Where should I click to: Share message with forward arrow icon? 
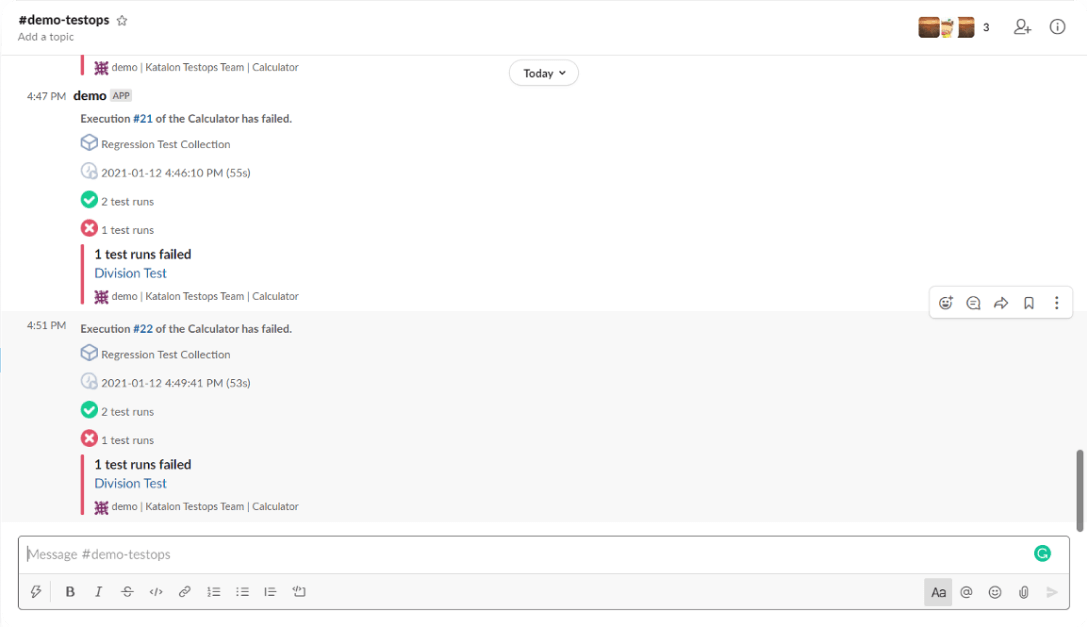(1001, 303)
